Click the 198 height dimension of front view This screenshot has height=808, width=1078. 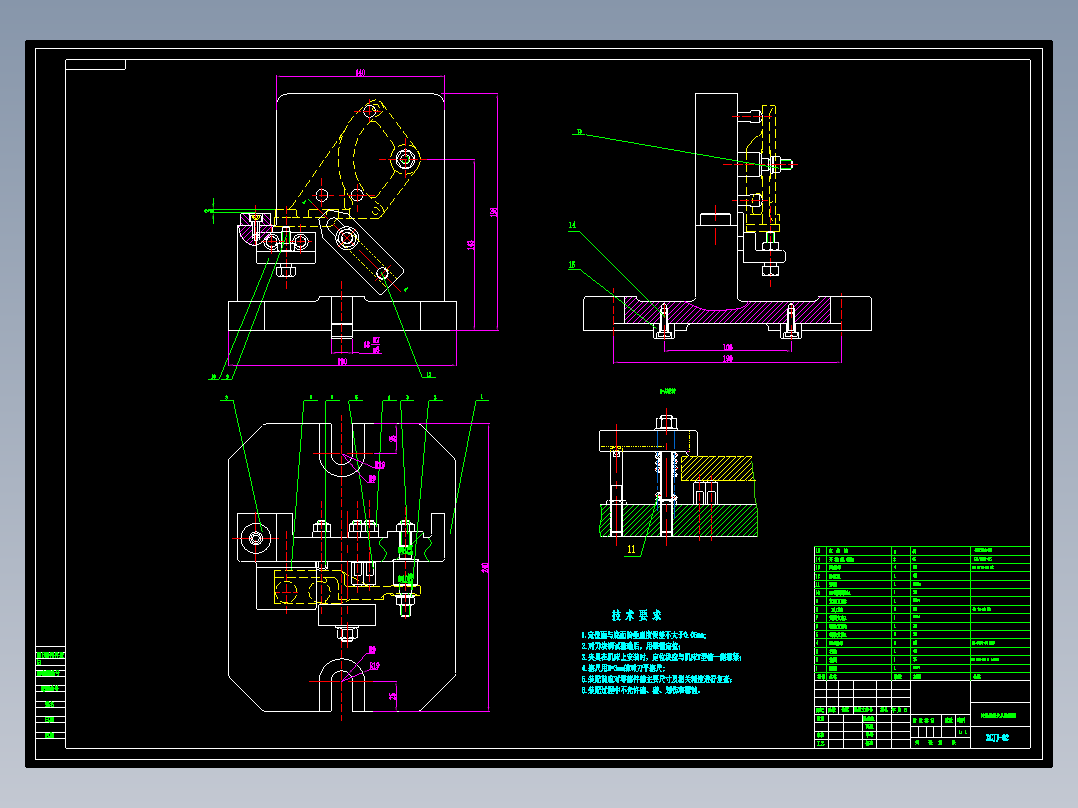(x=493, y=212)
